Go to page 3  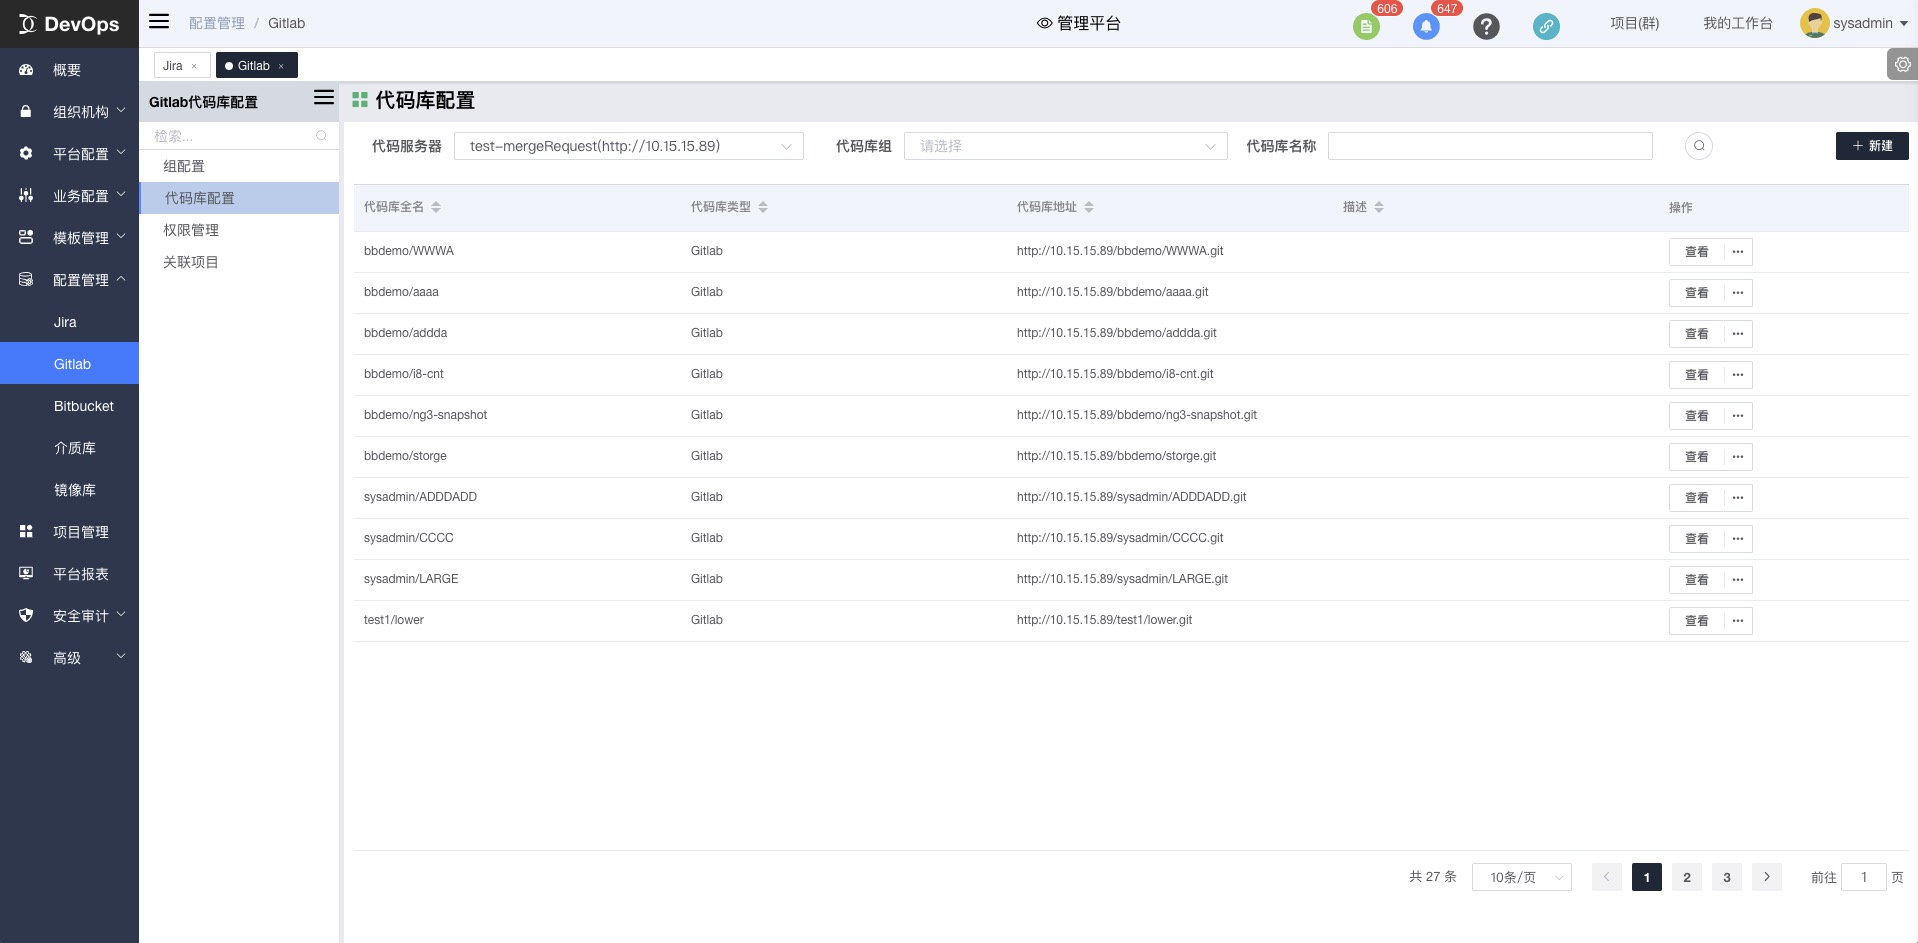(x=1727, y=877)
